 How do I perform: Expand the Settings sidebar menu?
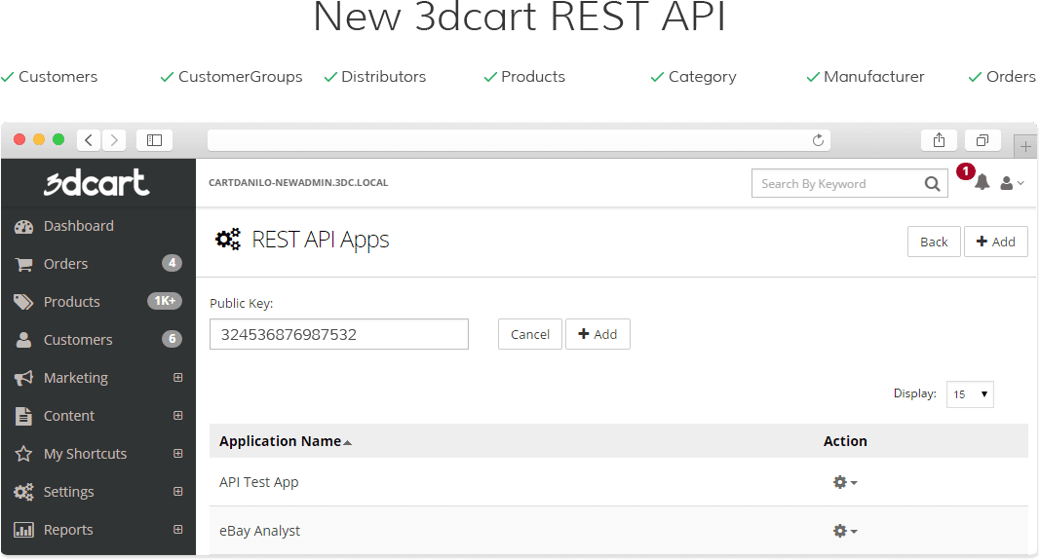178,492
